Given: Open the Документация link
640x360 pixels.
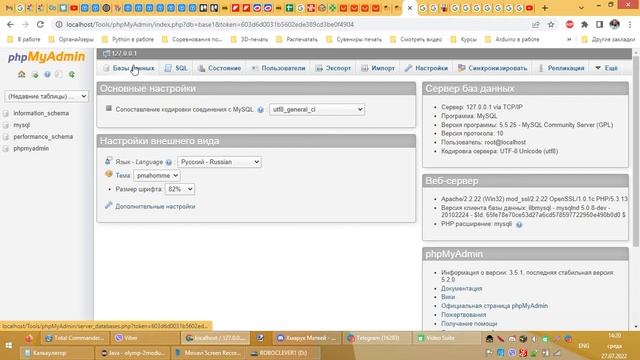Looking at the screenshot, I should (462, 289).
